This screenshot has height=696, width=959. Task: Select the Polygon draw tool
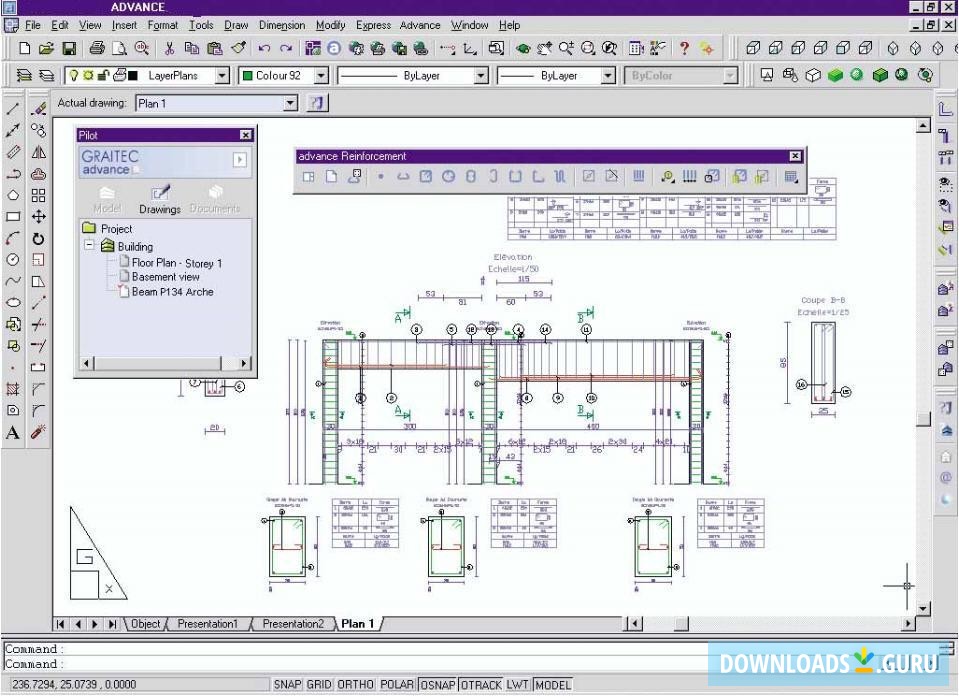(13, 196)
